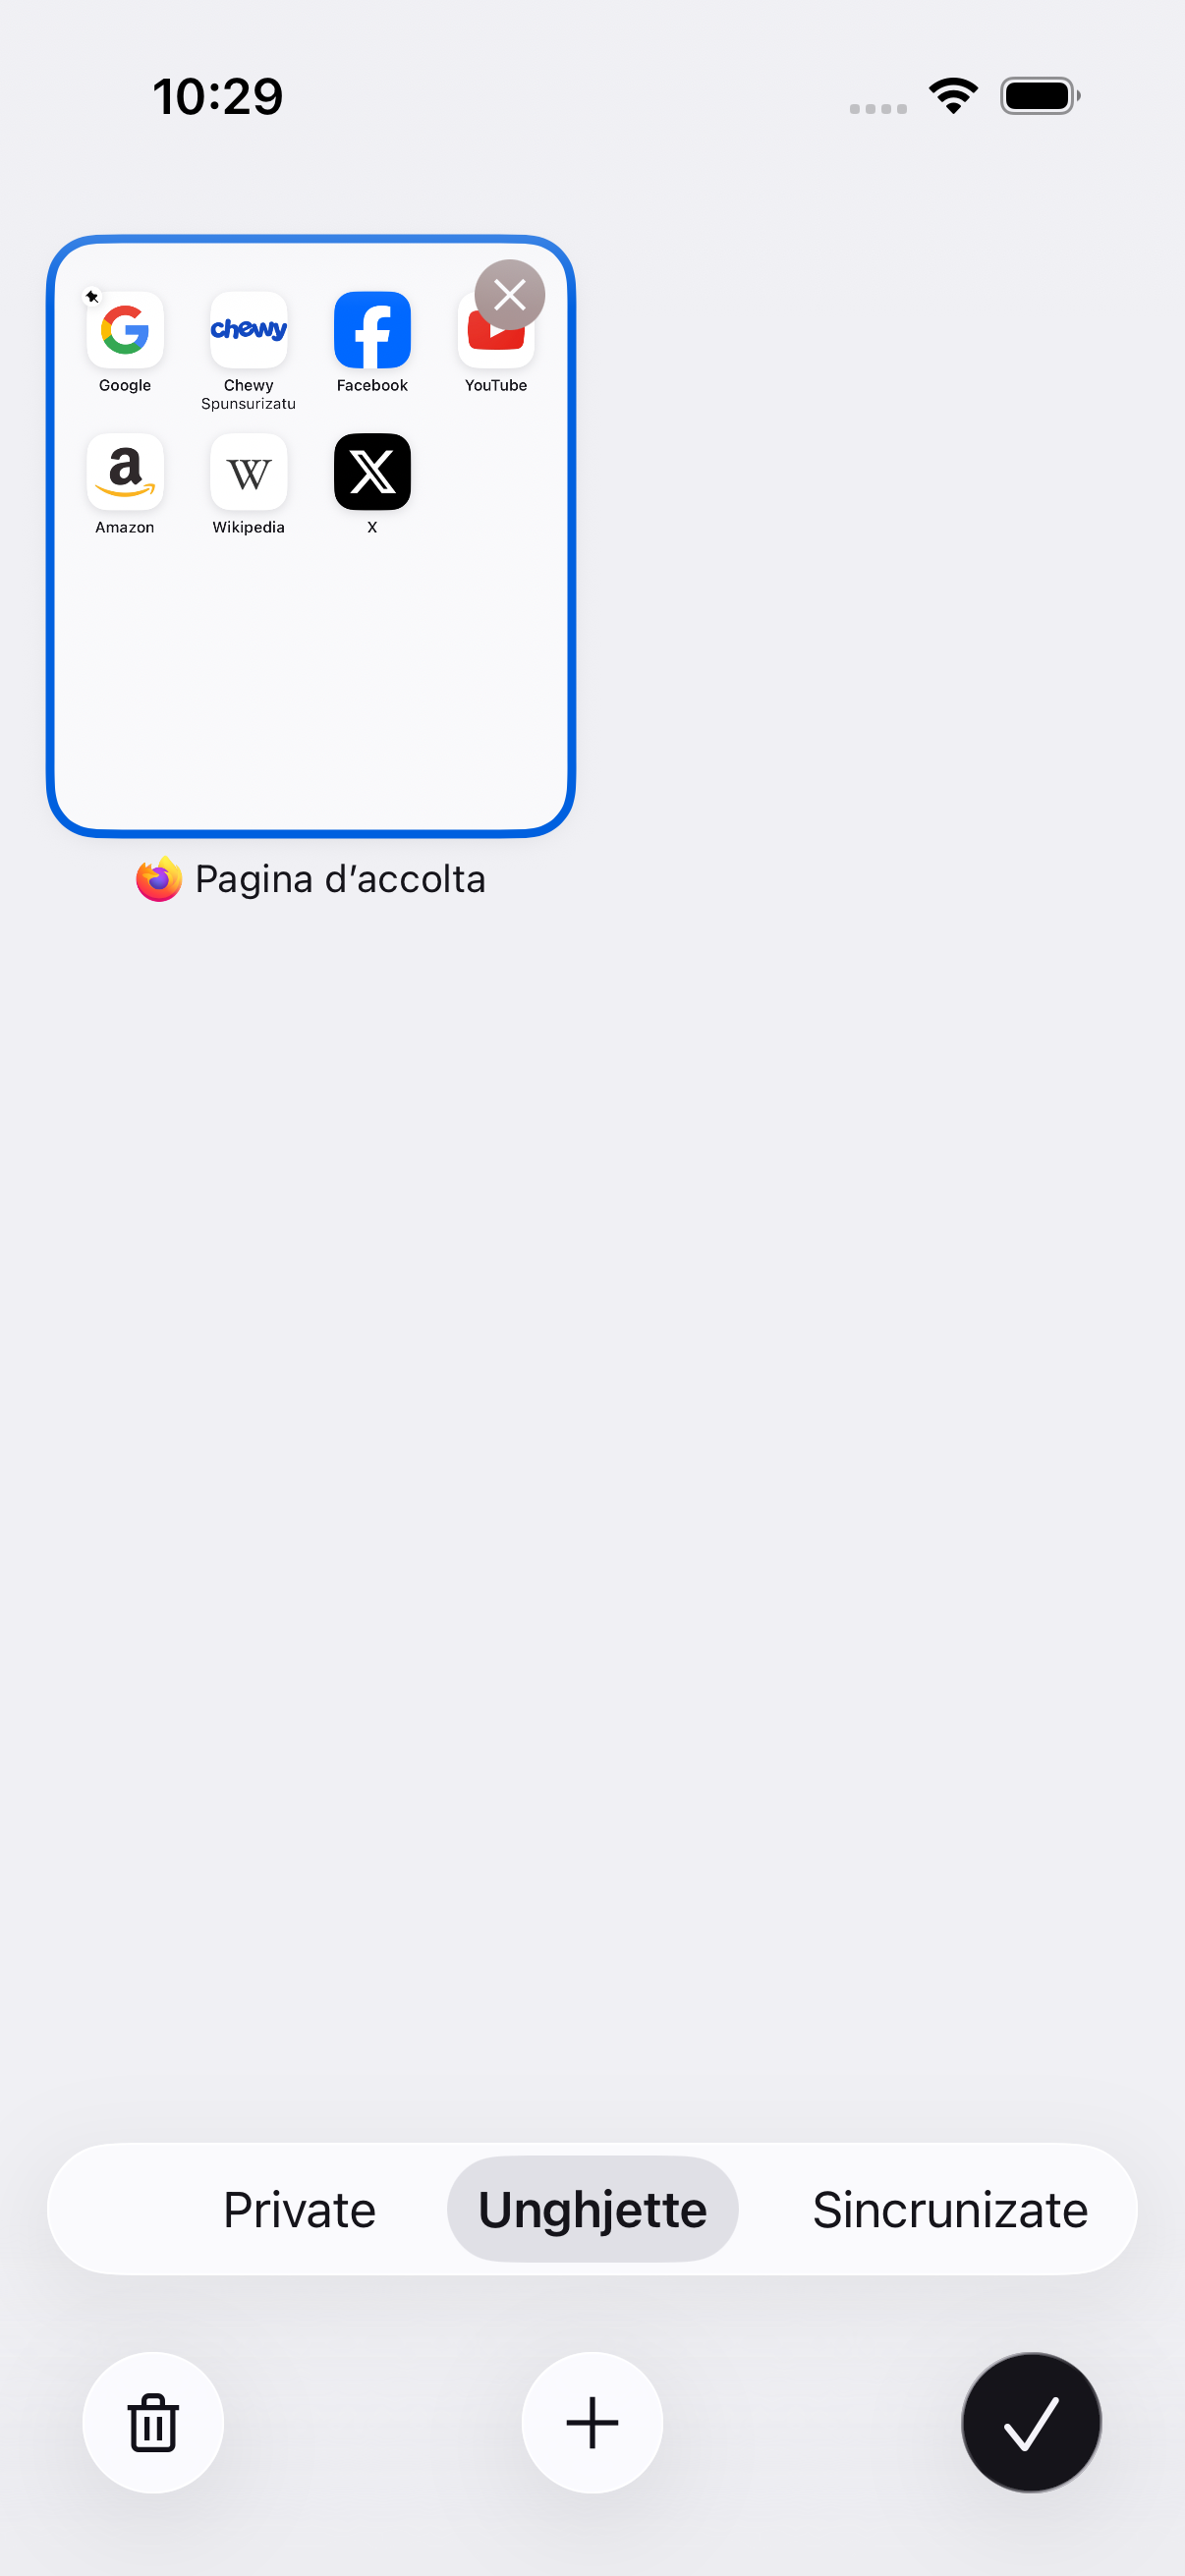Select the Facebook shortcut icon
Image resolution: width=1185 pixels, height=2576 pixels.
372,330
